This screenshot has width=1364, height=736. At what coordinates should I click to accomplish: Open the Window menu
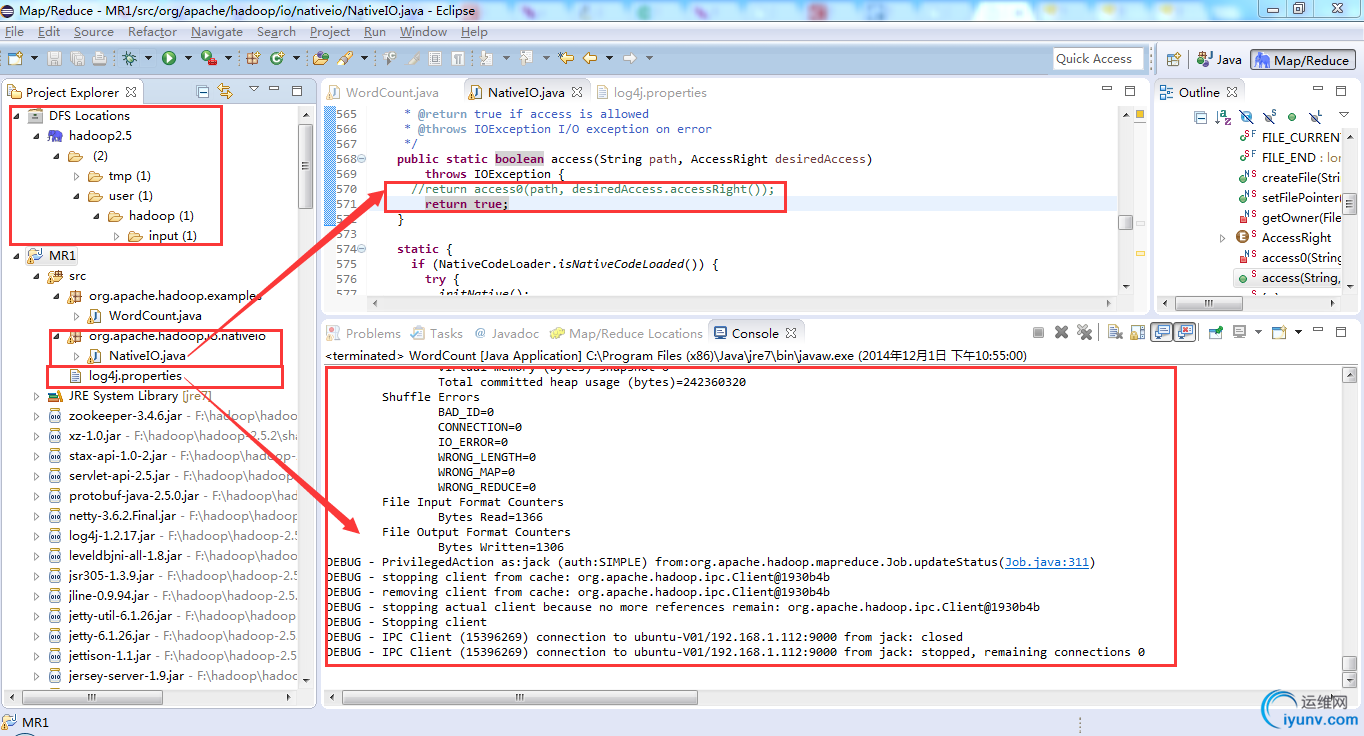(423, 32)
